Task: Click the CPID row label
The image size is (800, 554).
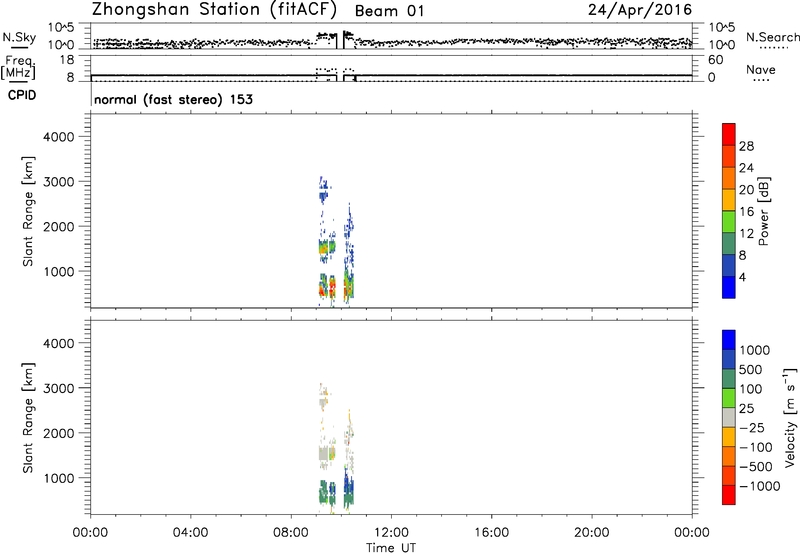Action: point(22,95)
